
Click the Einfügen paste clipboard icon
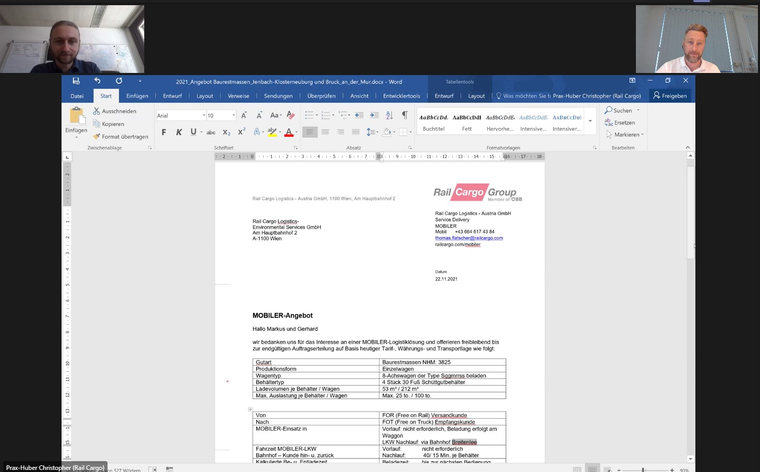76,116
